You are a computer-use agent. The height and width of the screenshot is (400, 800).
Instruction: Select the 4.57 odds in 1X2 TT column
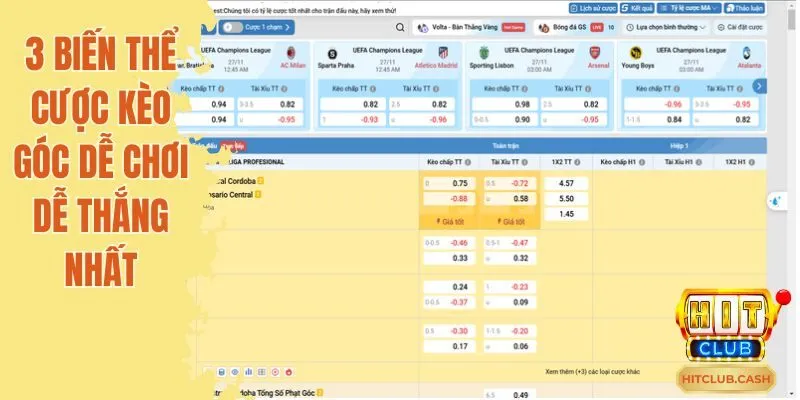coord(566,183)
